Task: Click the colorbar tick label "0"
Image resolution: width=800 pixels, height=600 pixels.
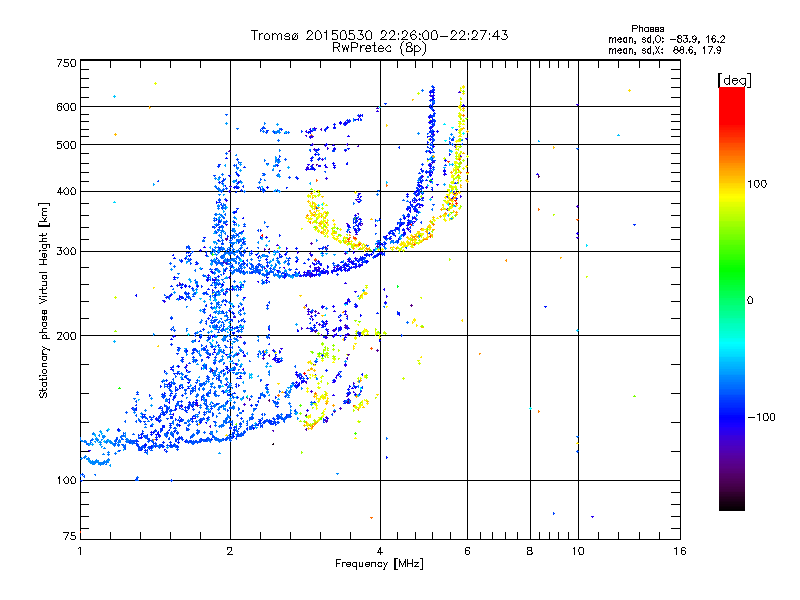Action: tap(750, 301)
